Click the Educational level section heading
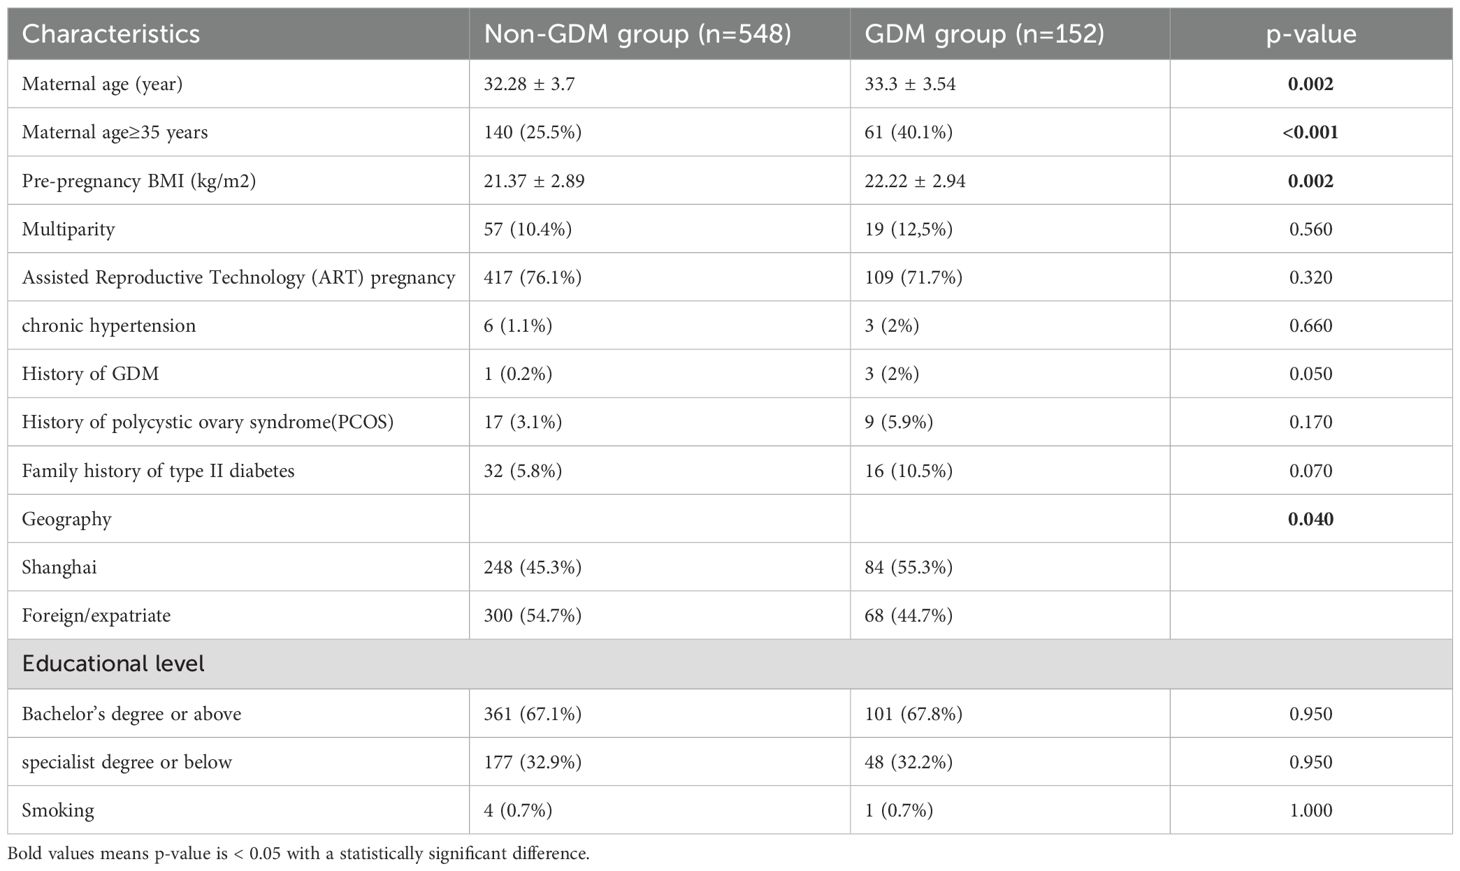 pos(113,664)
